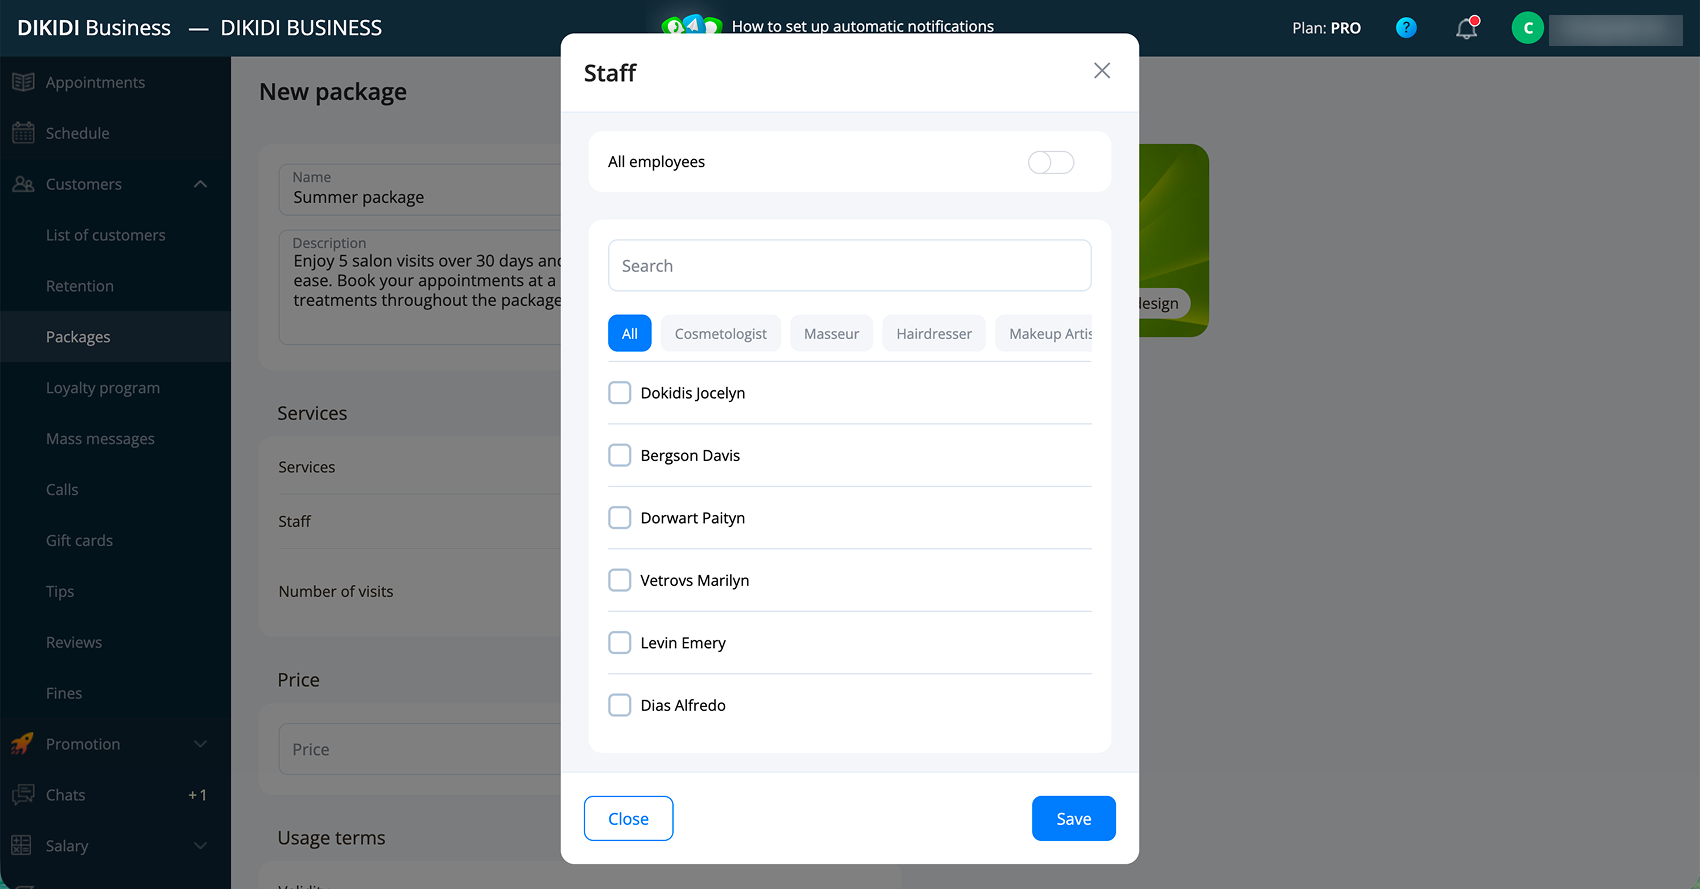Collapse the Customers sidebar section

(x=200, y=184)
